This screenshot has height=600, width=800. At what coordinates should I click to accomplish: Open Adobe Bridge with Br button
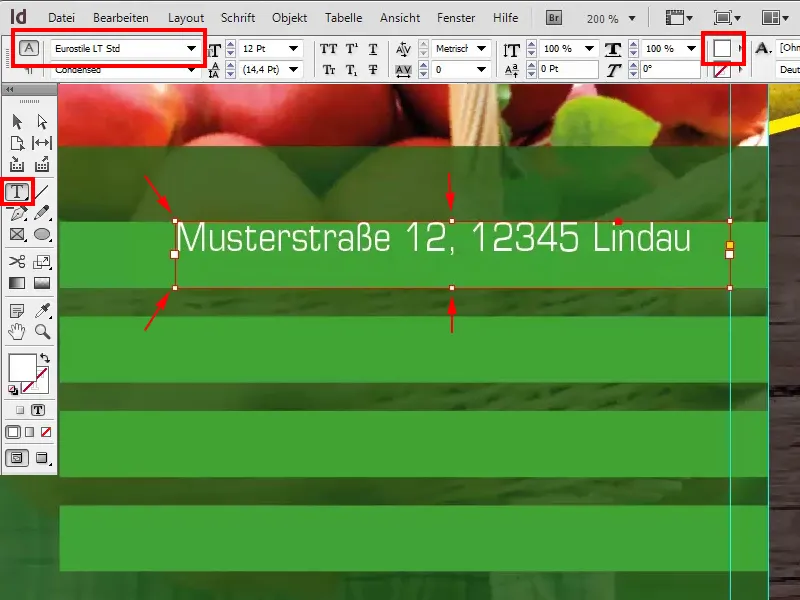point(554,18)
